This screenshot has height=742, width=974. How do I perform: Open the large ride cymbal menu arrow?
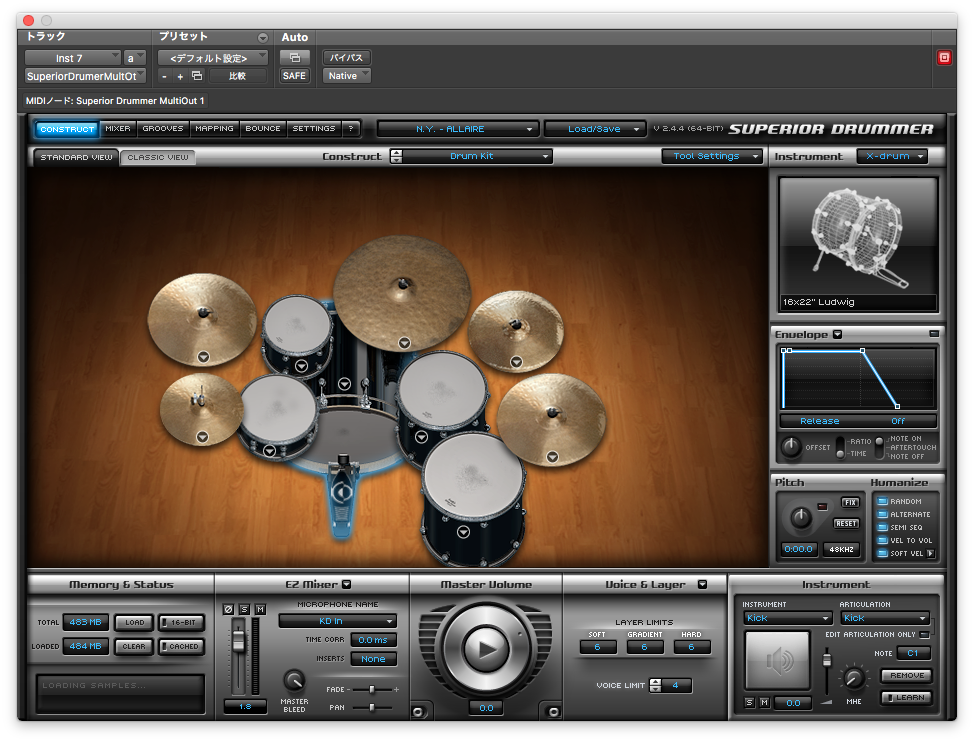pos(404,343)
